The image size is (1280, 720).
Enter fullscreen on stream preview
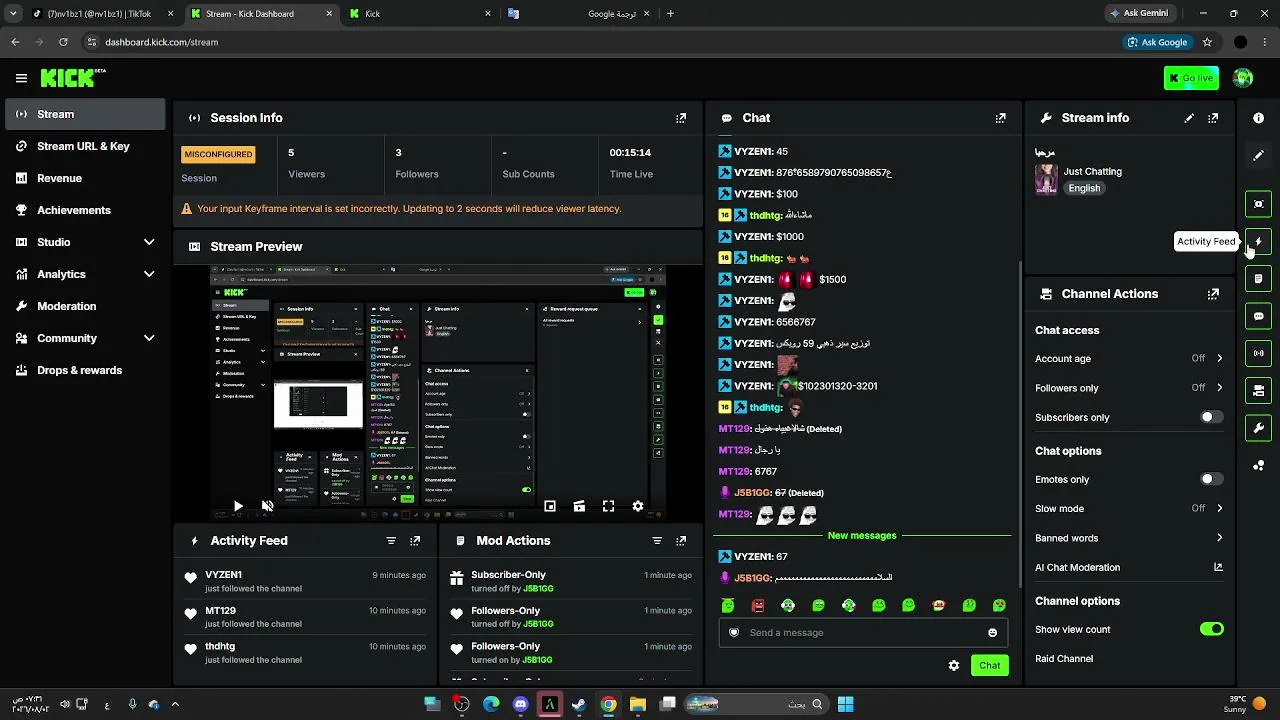click(x=608, y=506)
